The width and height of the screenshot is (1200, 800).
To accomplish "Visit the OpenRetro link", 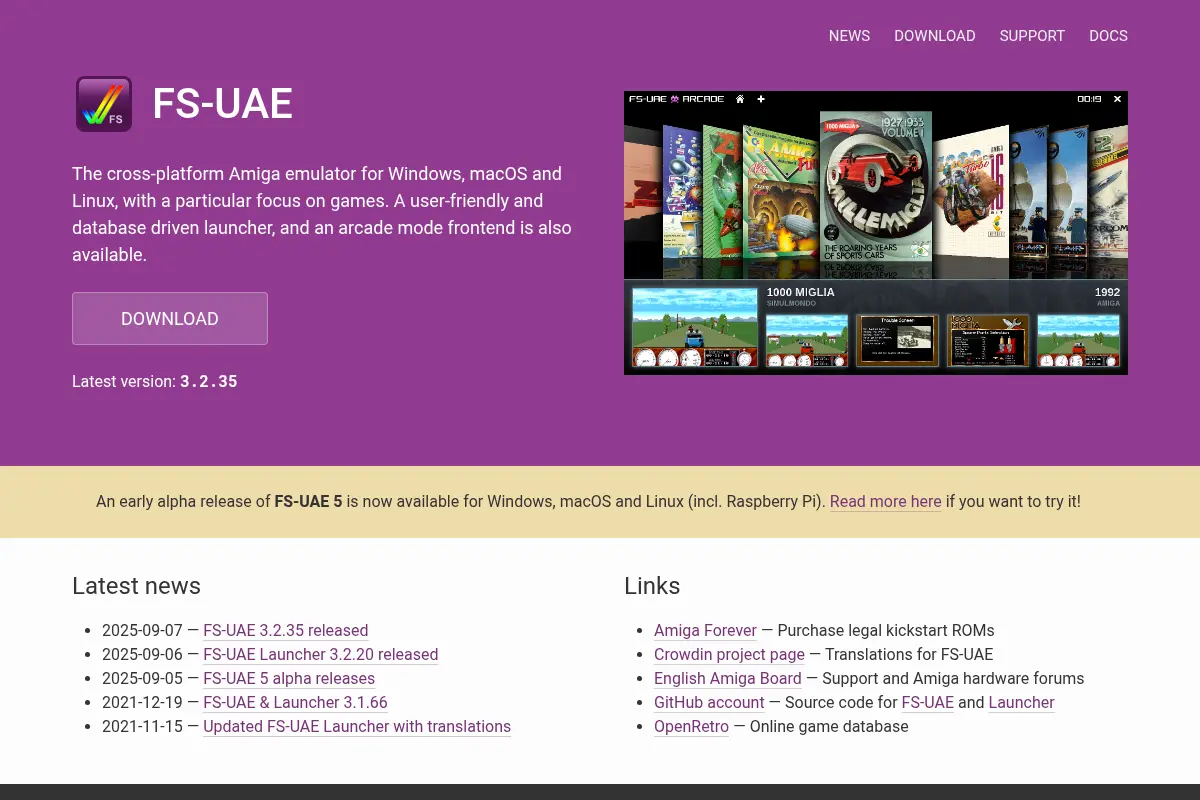I will [691, 727].
